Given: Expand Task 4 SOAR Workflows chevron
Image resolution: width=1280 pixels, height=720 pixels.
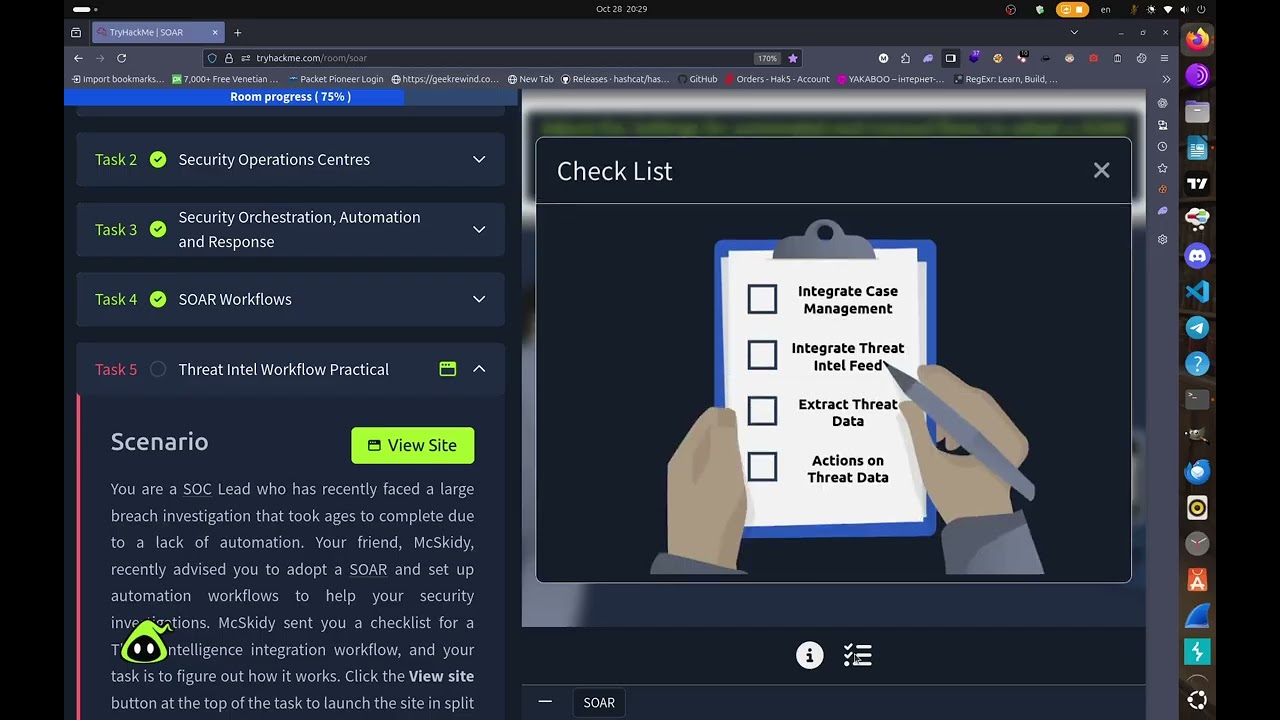Looking at the screenshot, I should tap(479, 299).
